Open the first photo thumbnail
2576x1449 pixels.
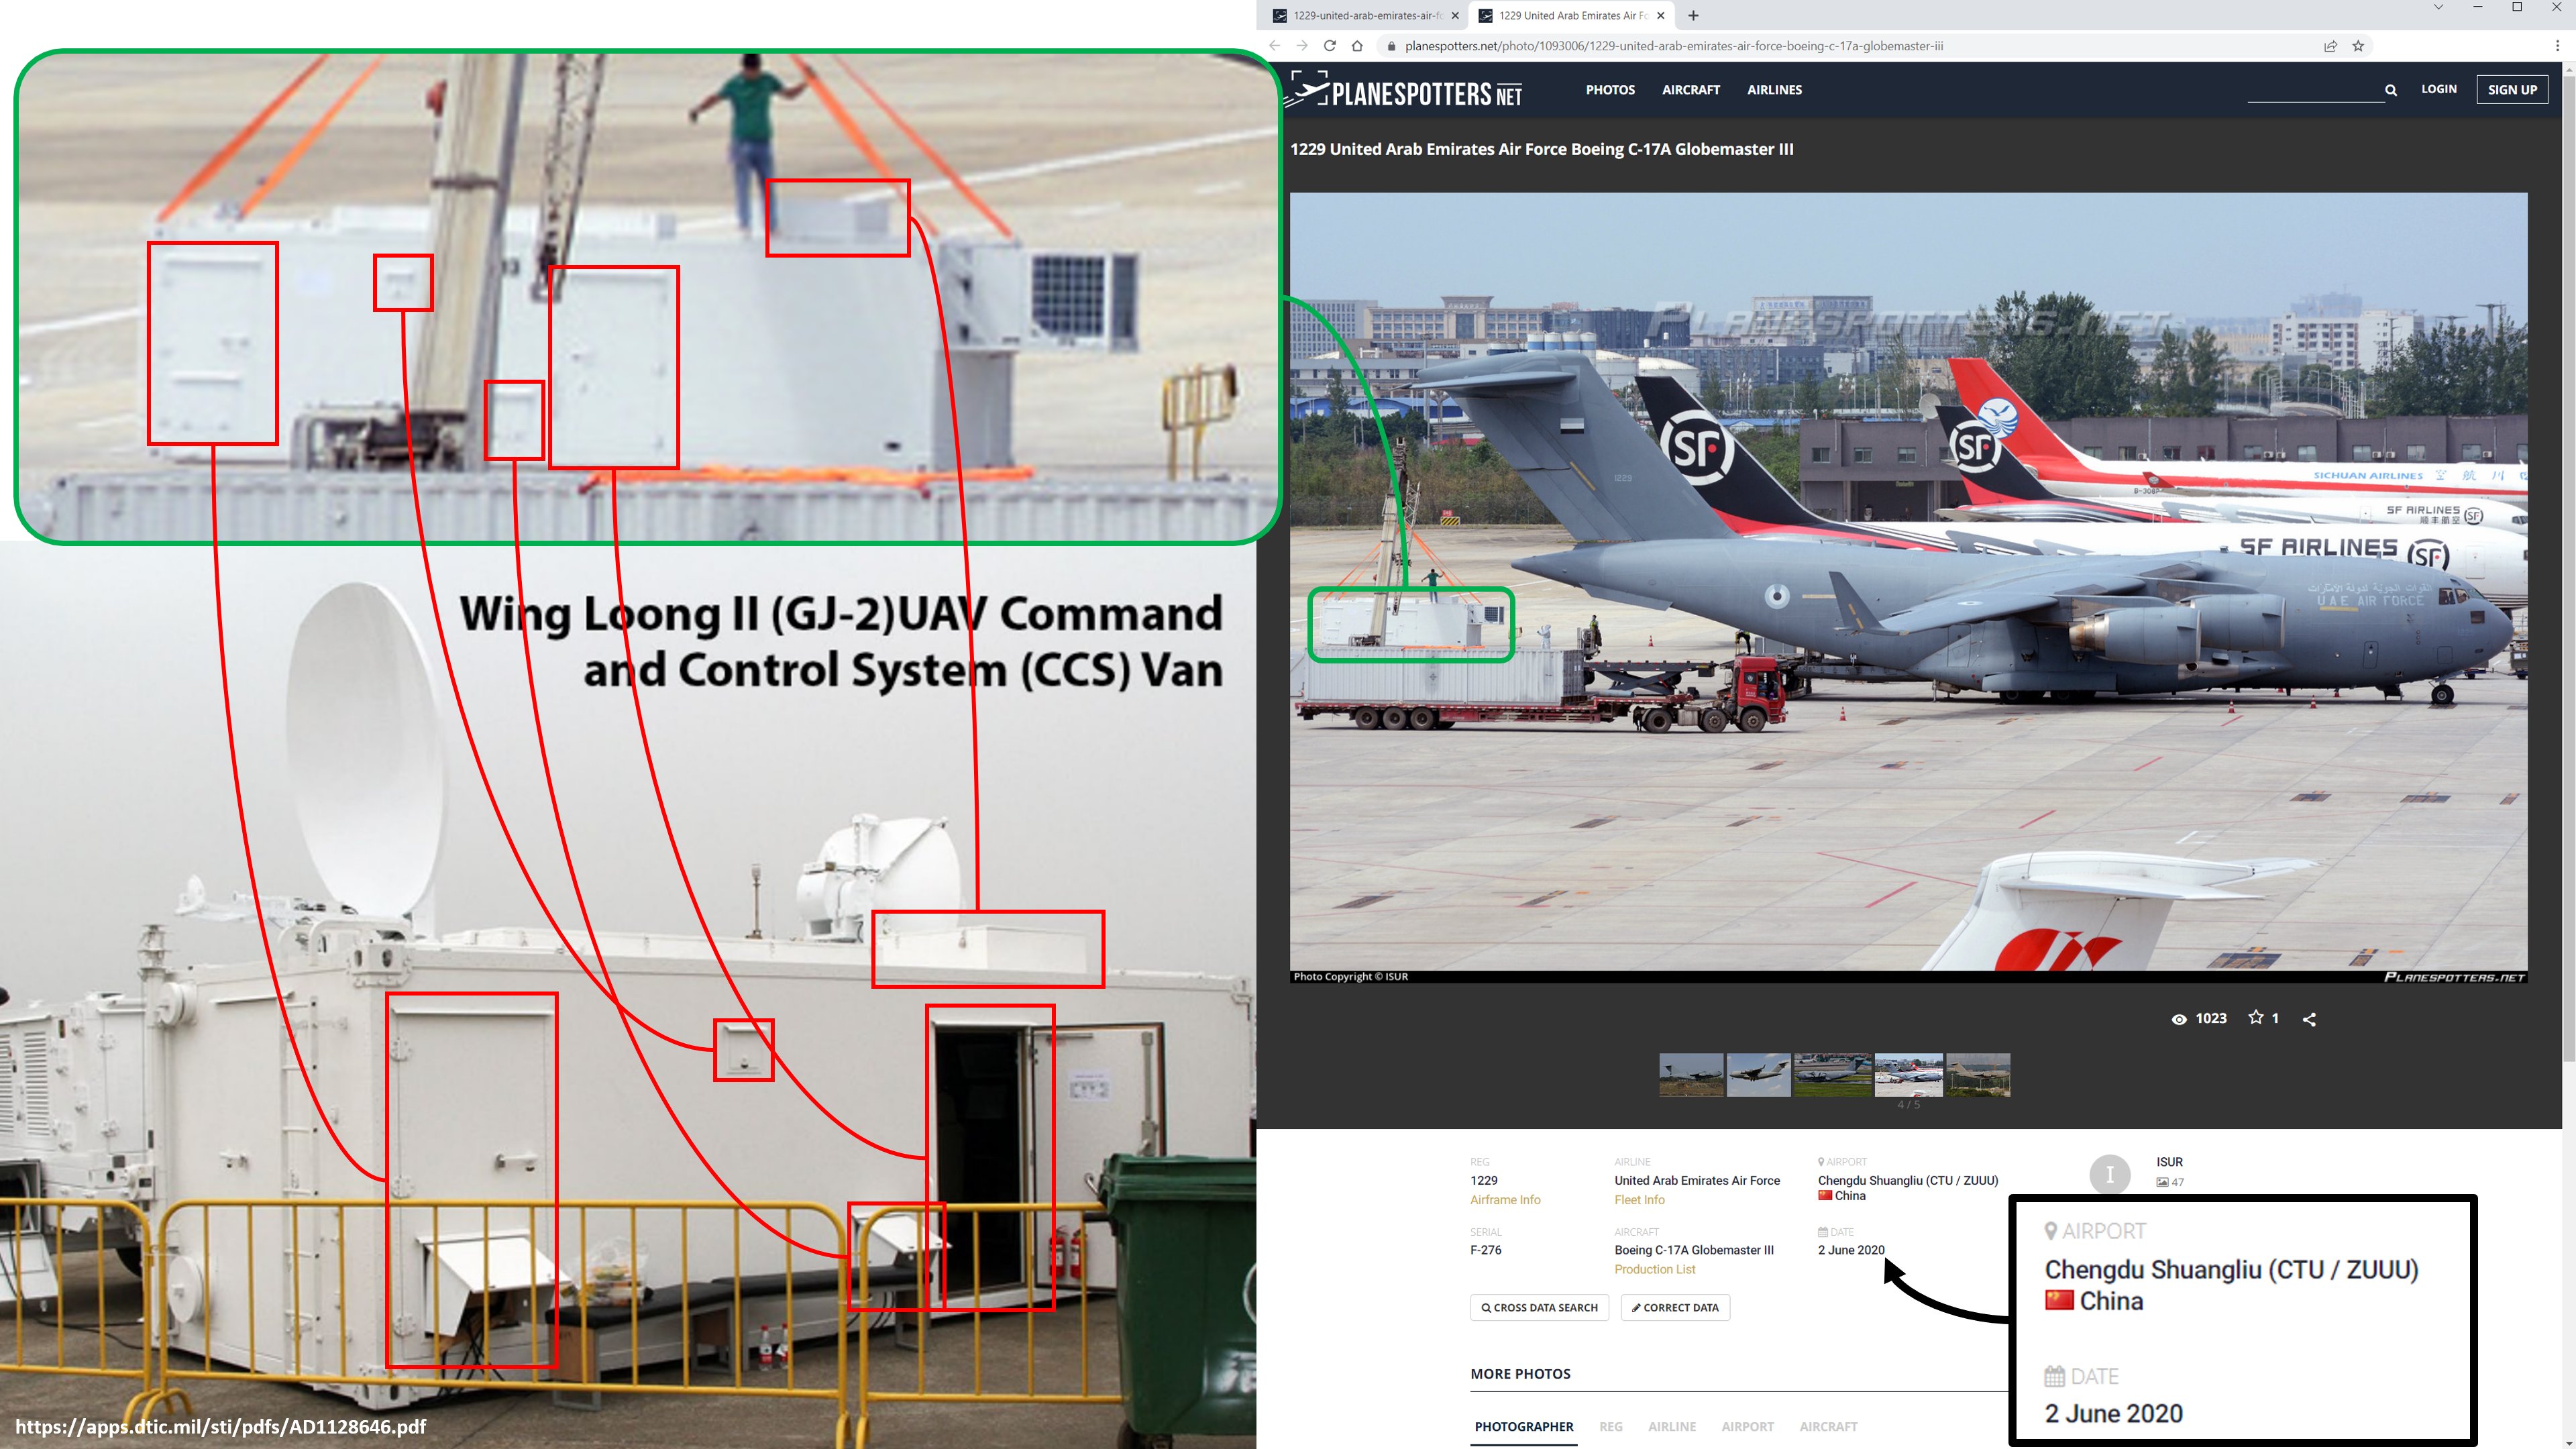coord(1691,1075)
